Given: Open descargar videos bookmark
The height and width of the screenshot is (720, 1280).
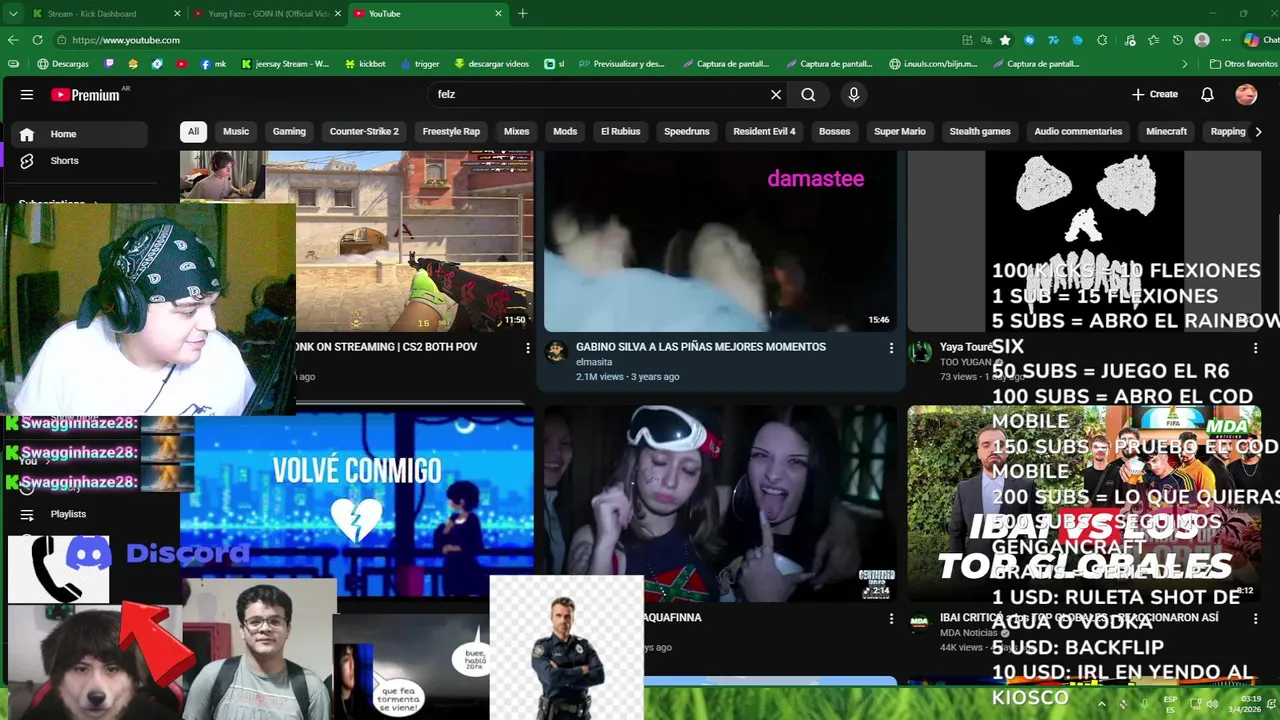Looking at the screenshot, I should pos(491,64).
